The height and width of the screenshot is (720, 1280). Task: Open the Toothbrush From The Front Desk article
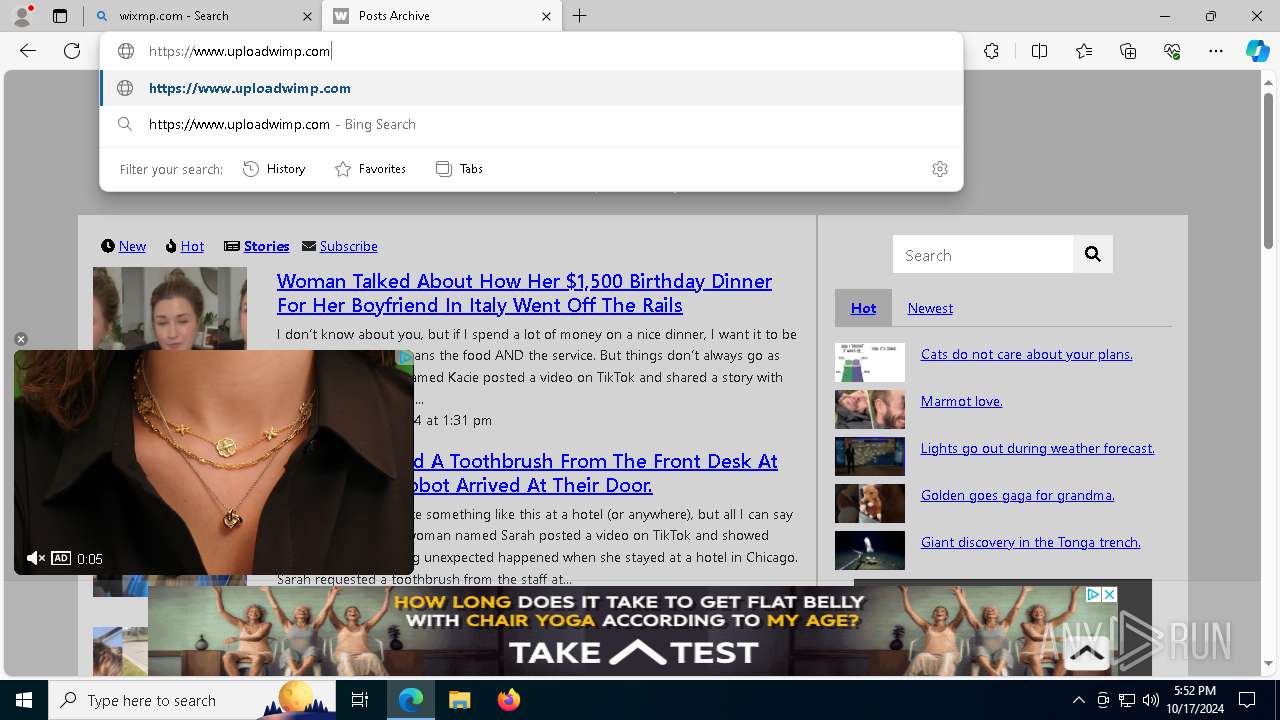(595, 473)
